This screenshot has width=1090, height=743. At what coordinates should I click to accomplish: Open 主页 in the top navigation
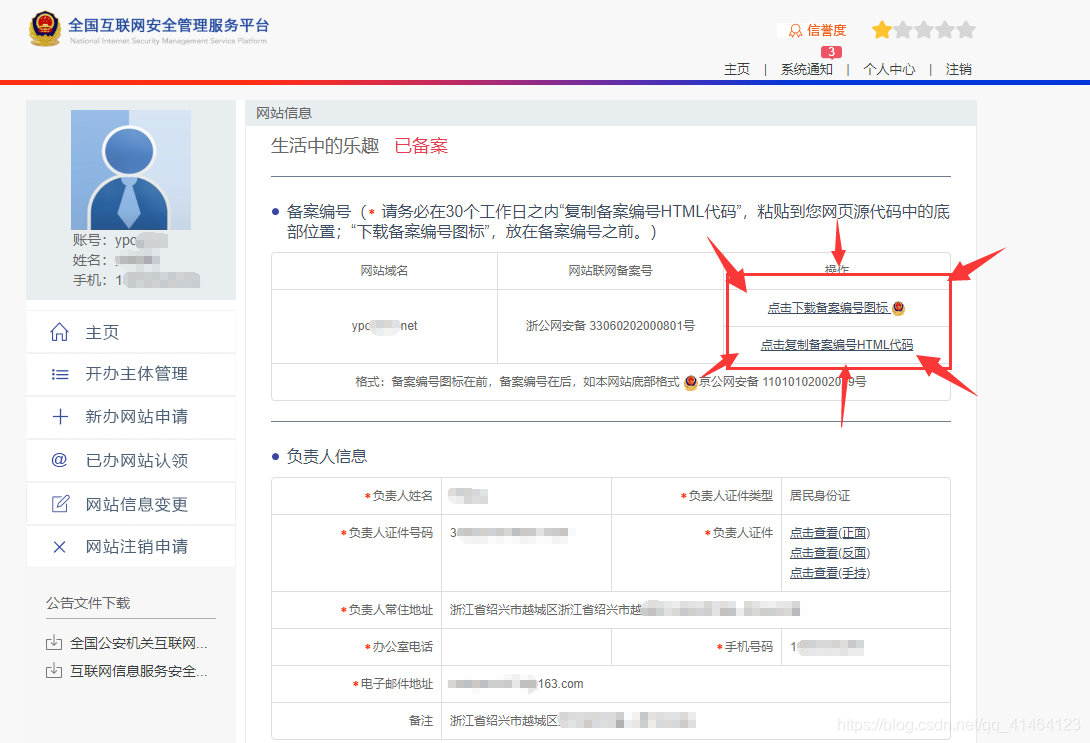click(x=737, y=70)
